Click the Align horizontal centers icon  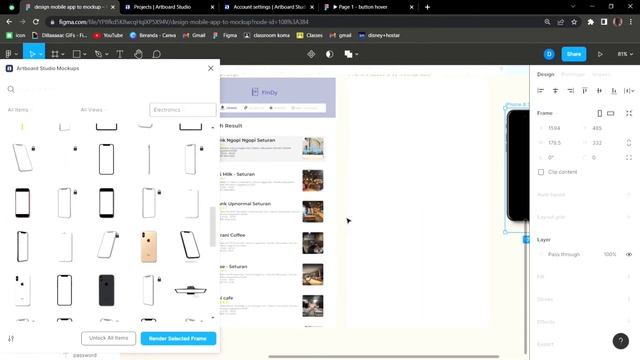coord(555,91)
